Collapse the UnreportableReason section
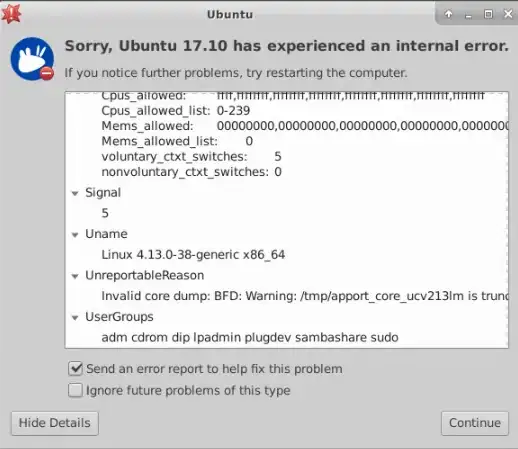The width and height of the screenshot is (518, 449). (75, 276)
